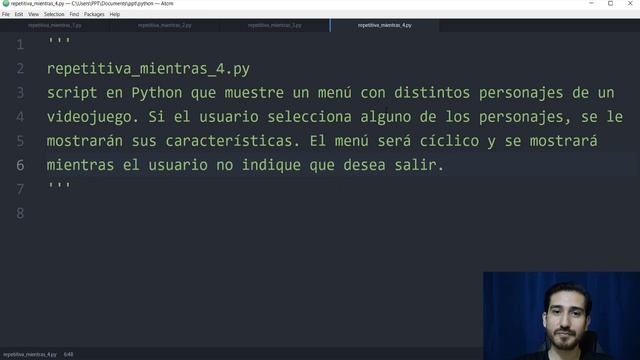Open the Help menu
This screenshot has height=360, width=640.
[115, 14]
